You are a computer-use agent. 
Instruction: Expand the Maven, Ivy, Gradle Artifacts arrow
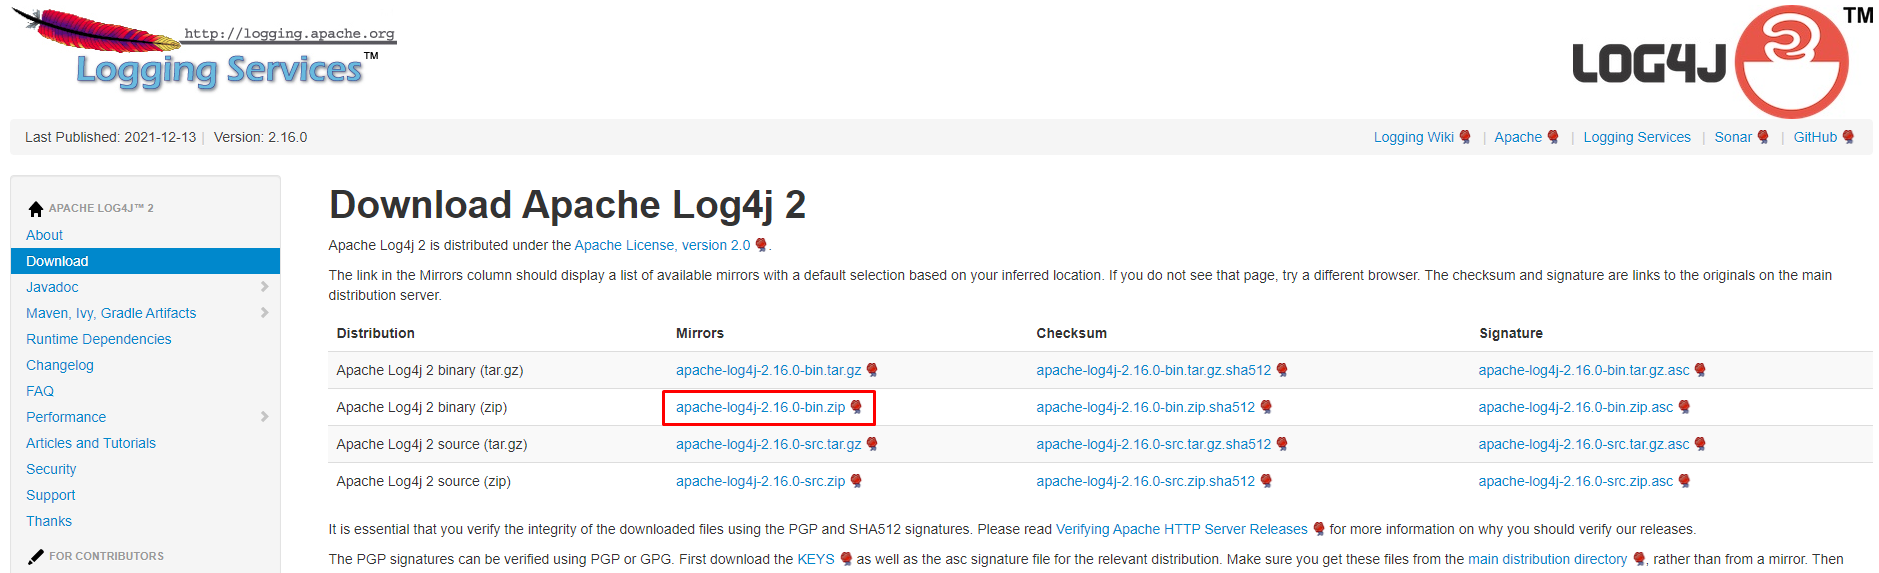pyautogui.click(x=264, y=313)
